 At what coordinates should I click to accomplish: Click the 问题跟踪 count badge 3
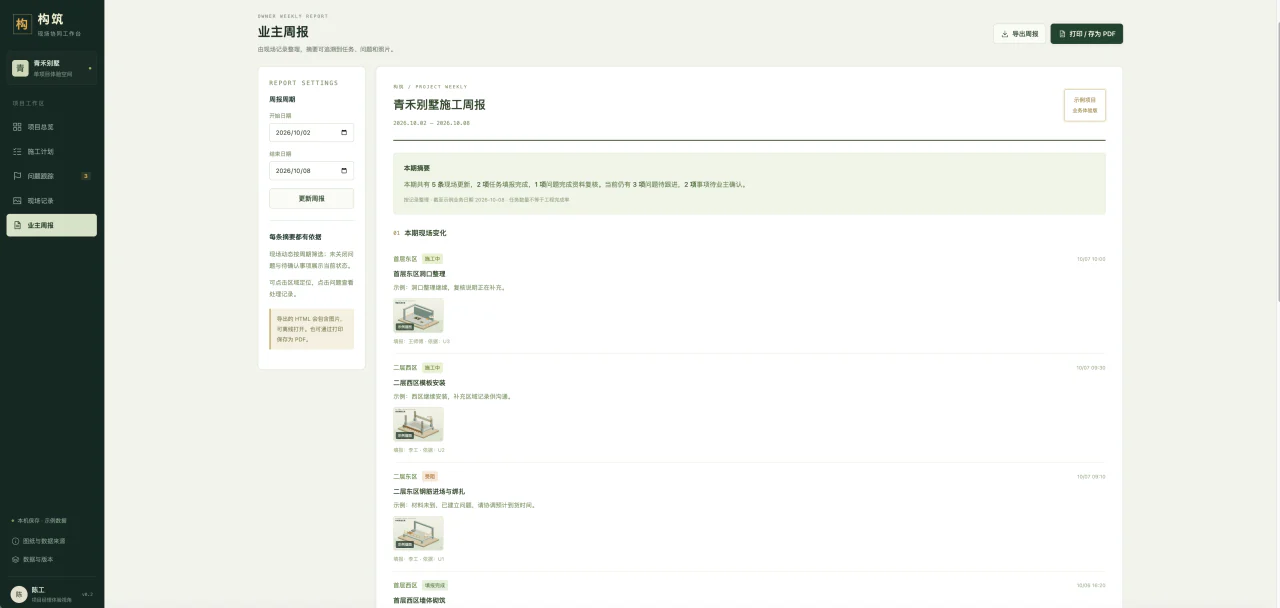tap(85, 176)
